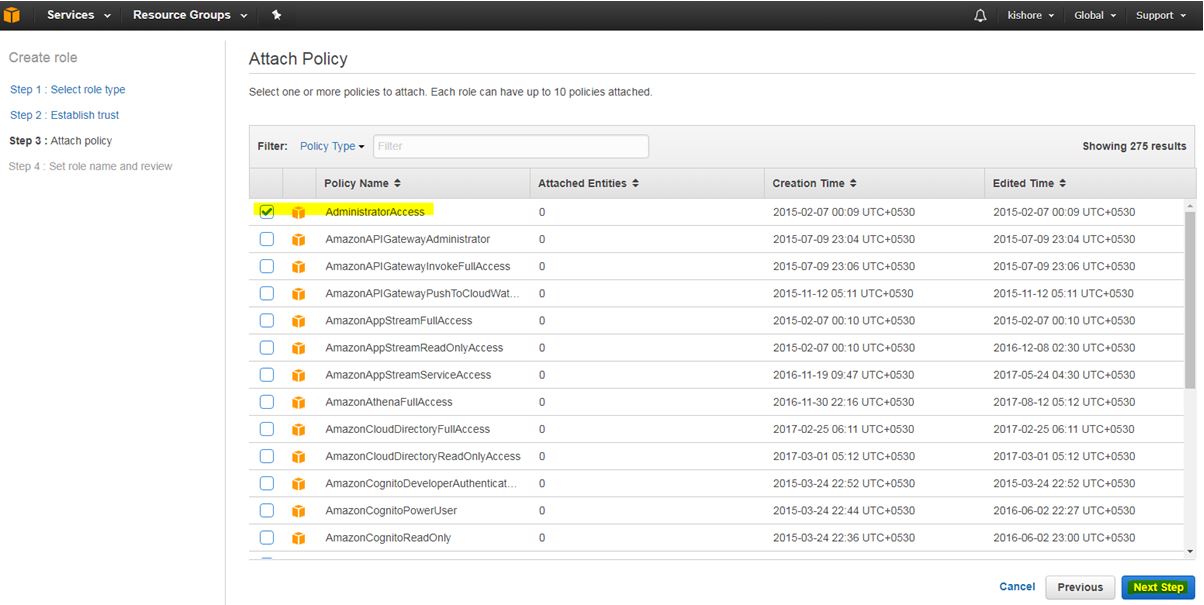Check the AmazonAPIGatewayAdministrator policy checkbox

click(267, 239)
